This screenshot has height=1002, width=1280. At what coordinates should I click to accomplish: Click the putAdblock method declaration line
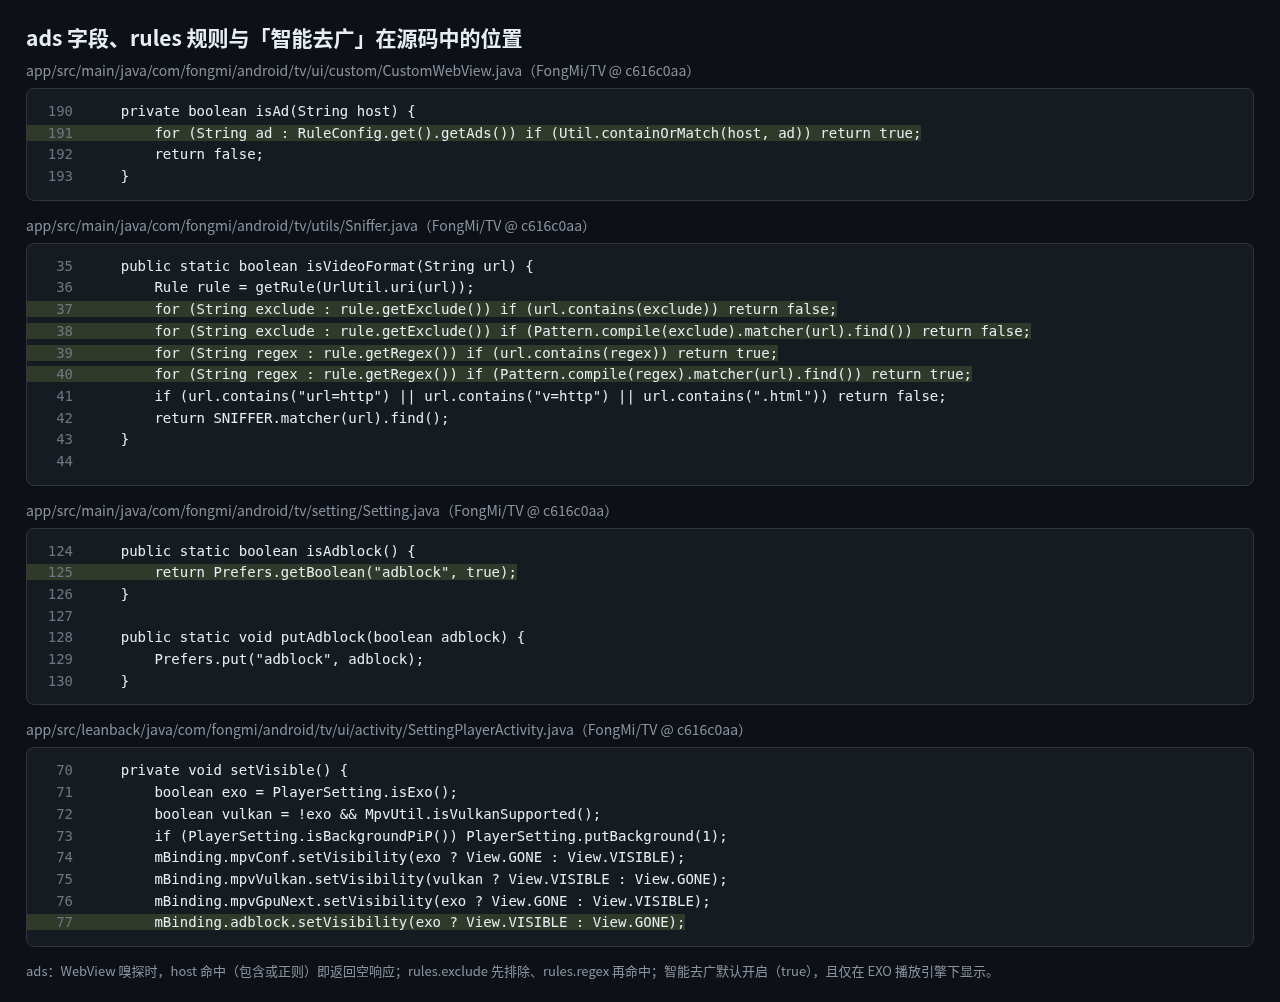point(322,637)
